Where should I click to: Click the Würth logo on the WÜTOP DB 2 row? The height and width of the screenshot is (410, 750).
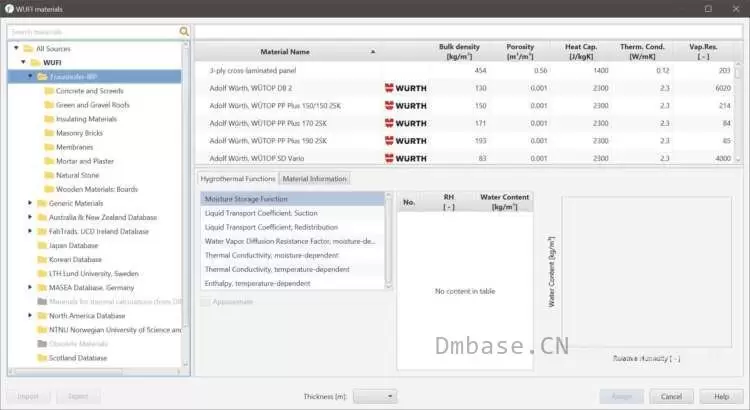pyautogui.click(x=406, y=88)
